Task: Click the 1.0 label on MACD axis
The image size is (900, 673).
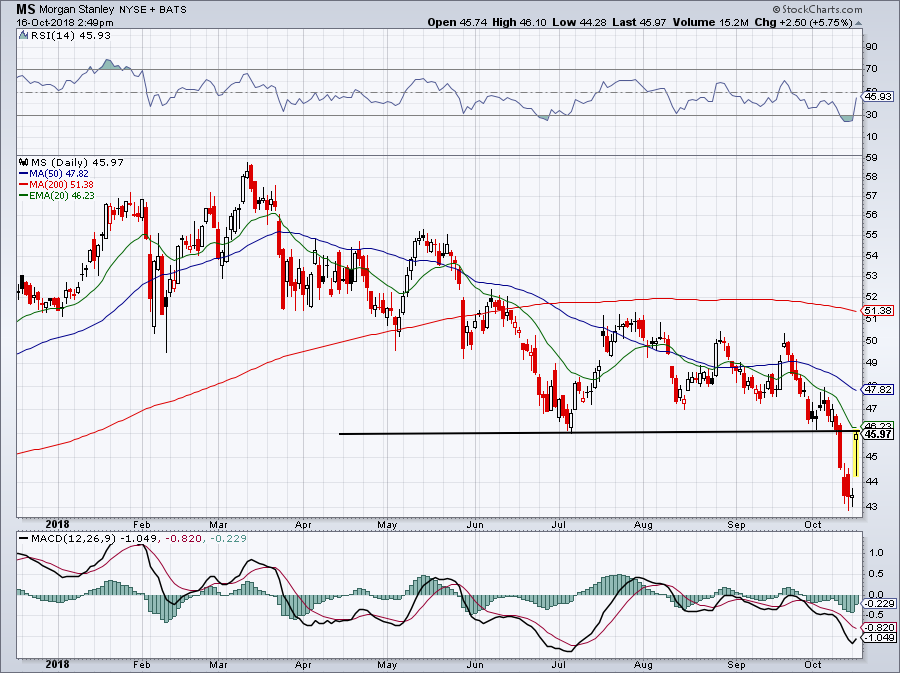Action: [x=876, y=553]
